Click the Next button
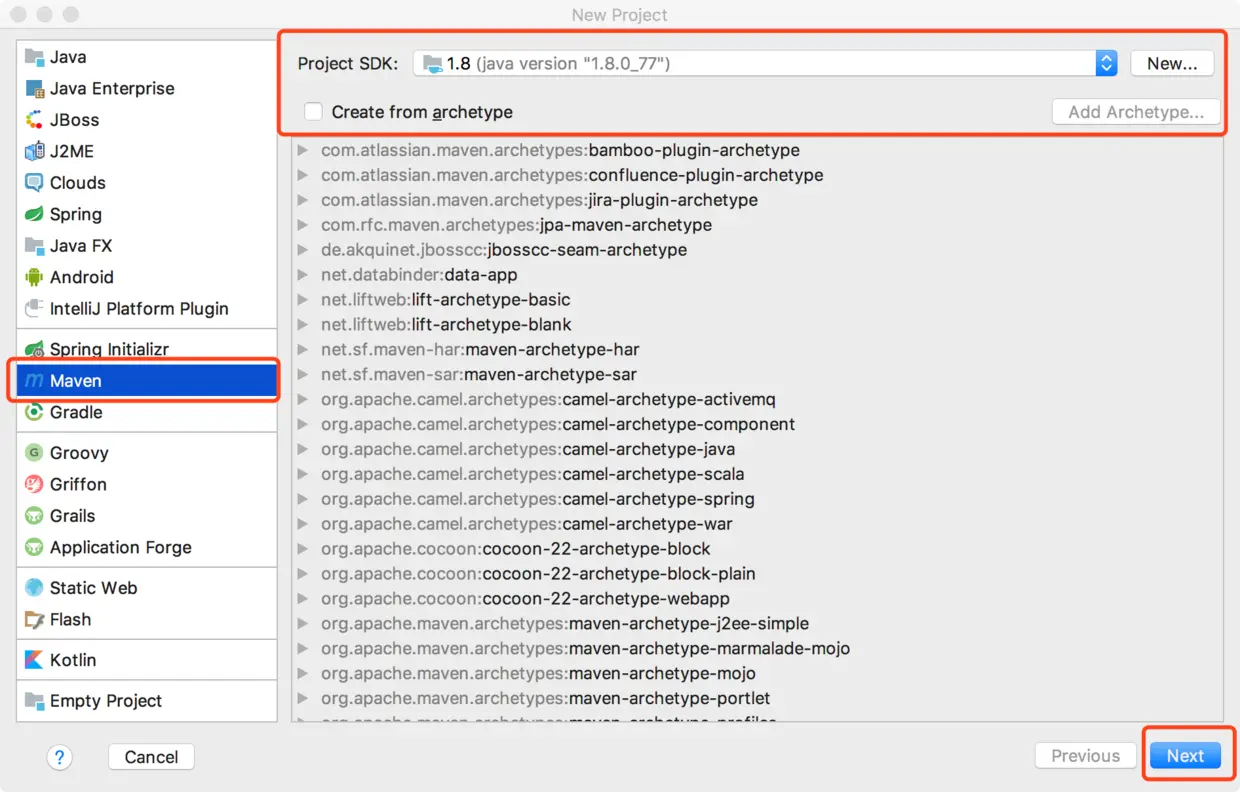Image resolution: width=1240 pixels, height=792 pixels. coord(1185,756)
